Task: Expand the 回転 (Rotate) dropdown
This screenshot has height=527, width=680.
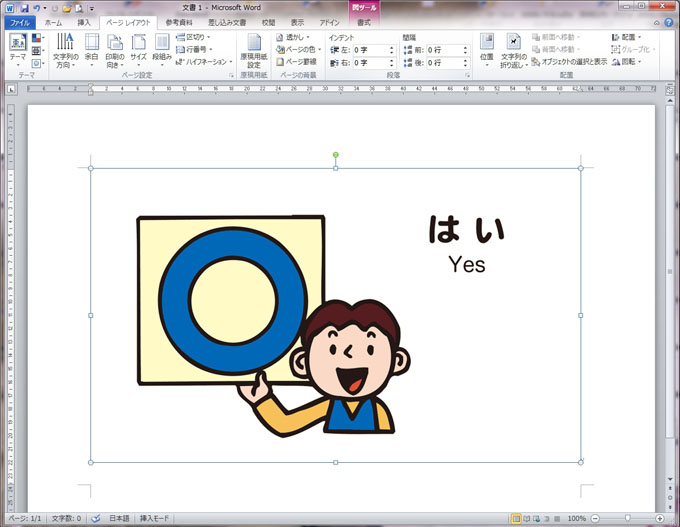Action: pos(628,61)
